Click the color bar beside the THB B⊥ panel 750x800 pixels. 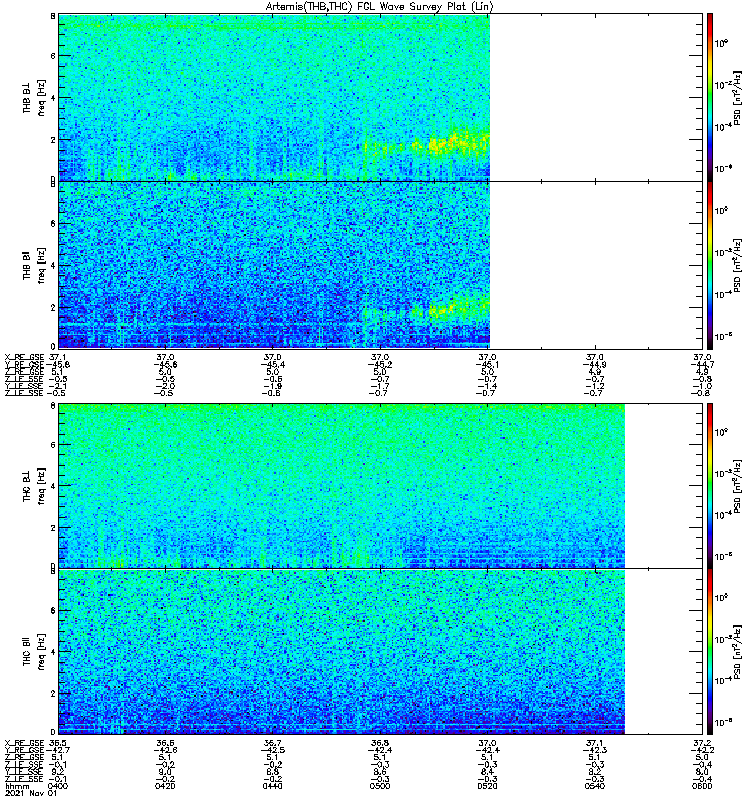coord(710,97)
